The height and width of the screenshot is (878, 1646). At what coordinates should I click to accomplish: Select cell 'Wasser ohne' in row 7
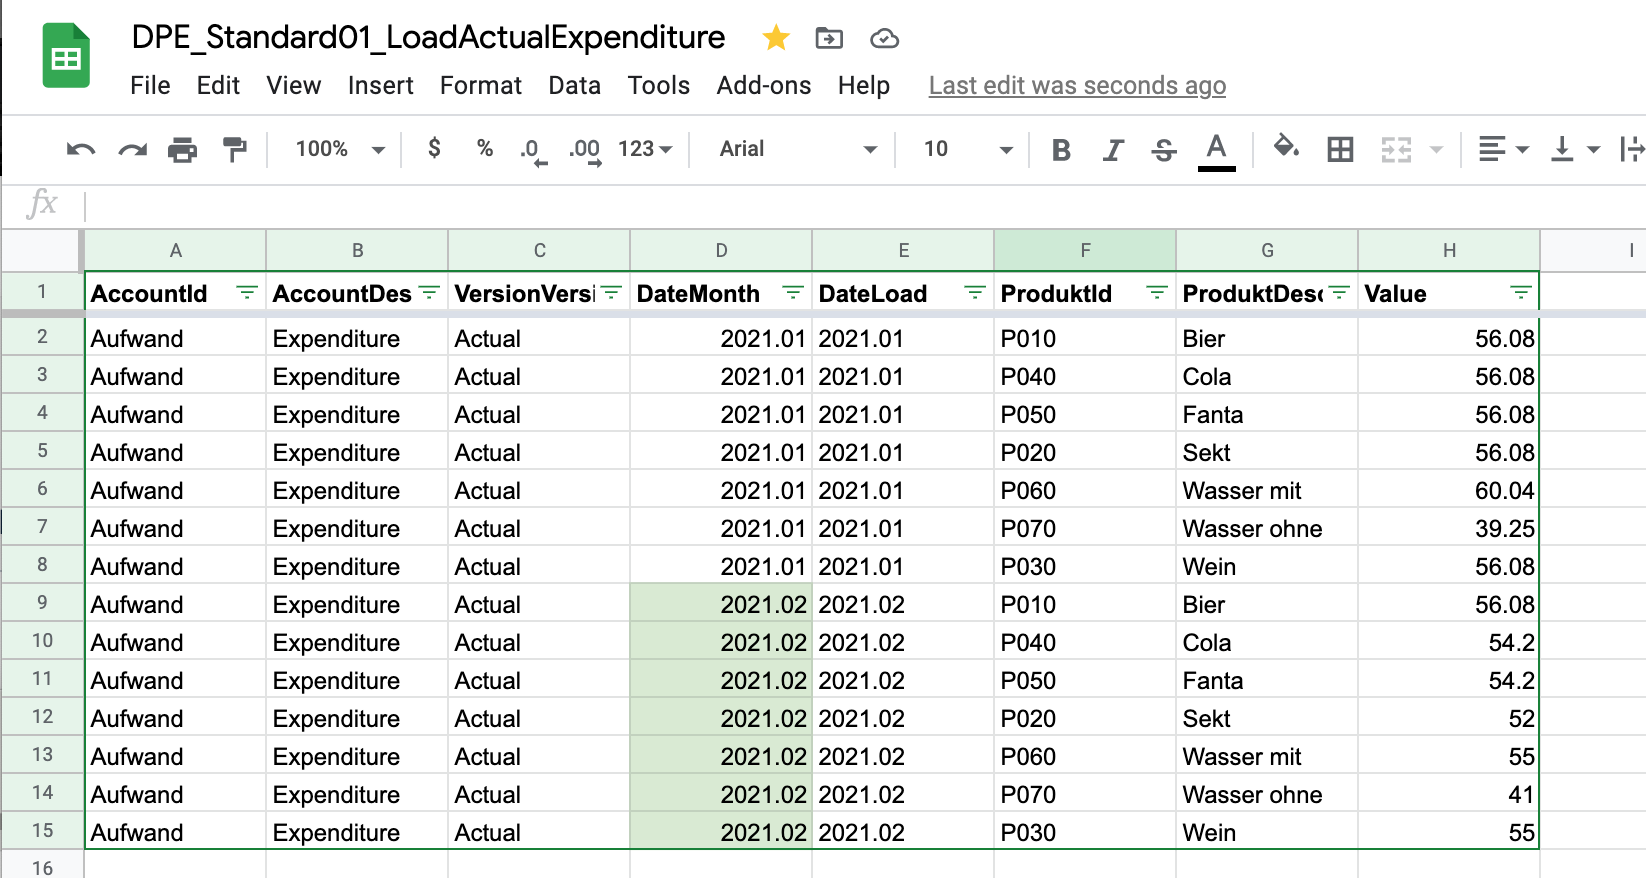(x=1267, y=528)
